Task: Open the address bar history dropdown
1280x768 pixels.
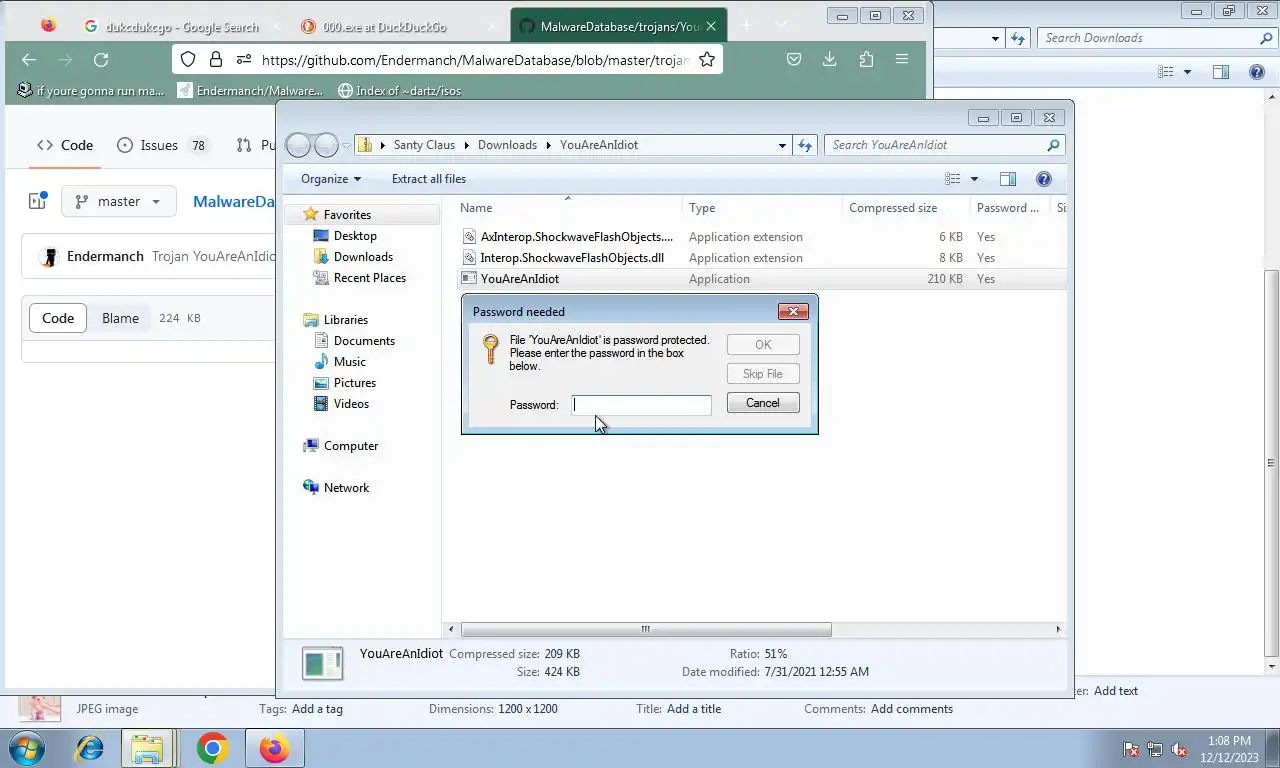Action: click(x=782, y=145)
